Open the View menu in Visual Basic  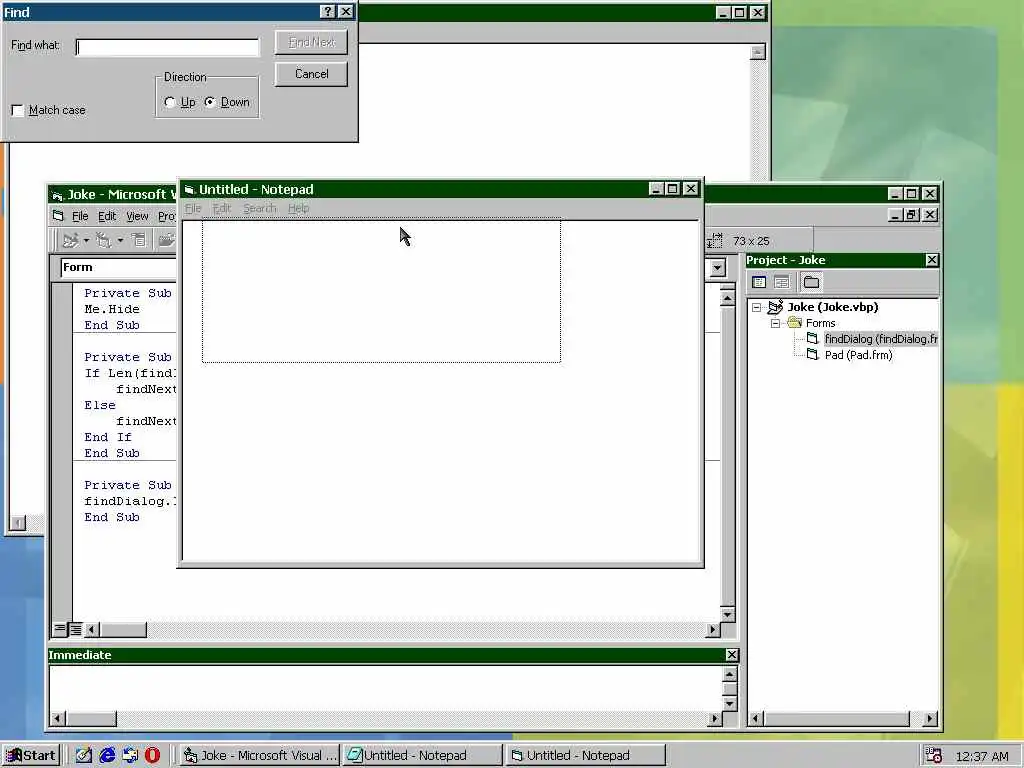(x=137, y=216)
